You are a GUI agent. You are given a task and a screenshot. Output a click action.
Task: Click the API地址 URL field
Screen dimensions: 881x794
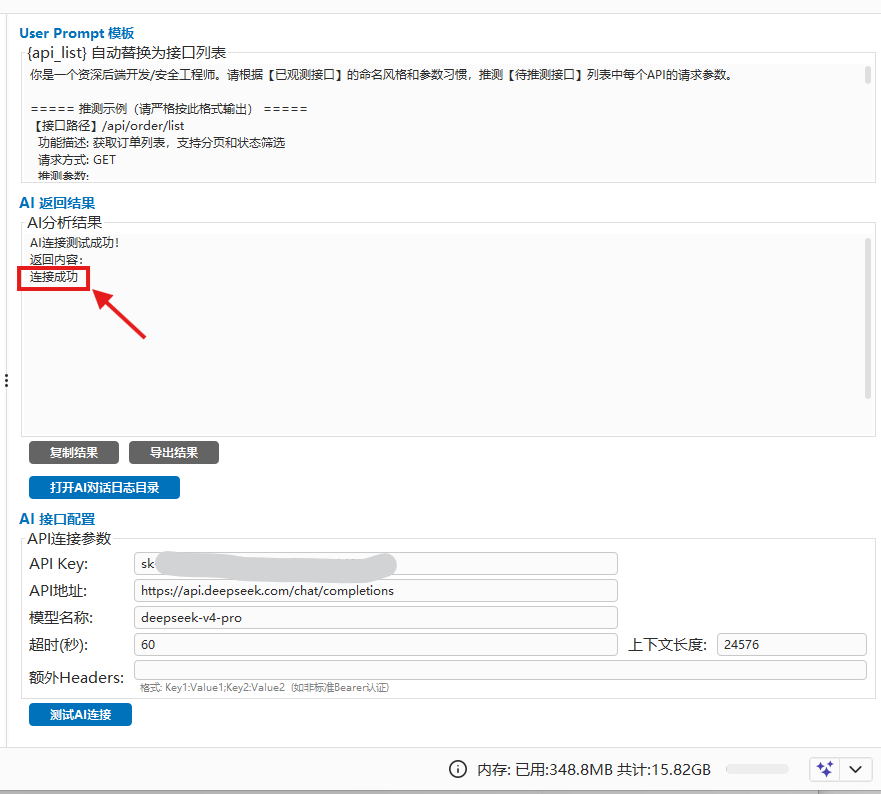[375, 591]
